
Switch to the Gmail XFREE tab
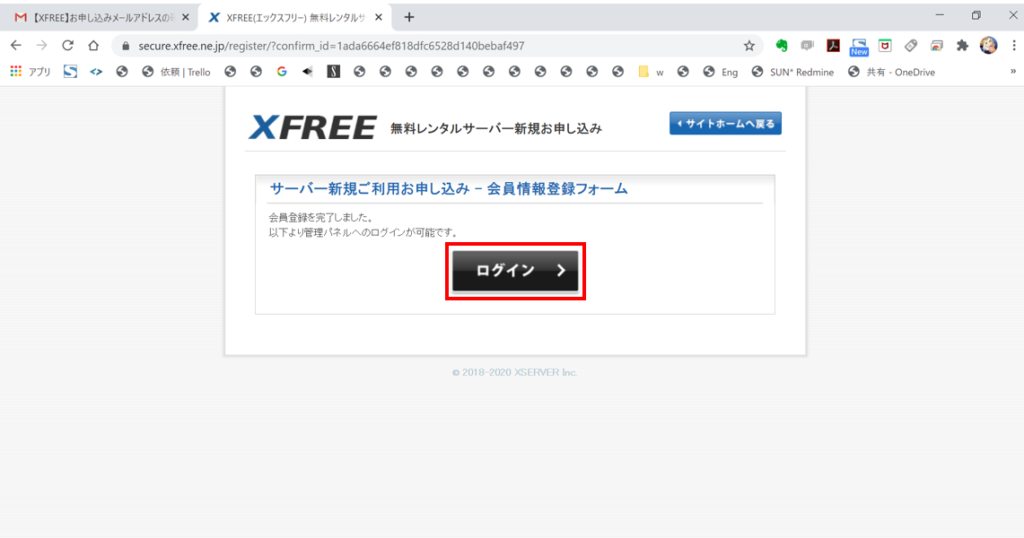[95, 17]
